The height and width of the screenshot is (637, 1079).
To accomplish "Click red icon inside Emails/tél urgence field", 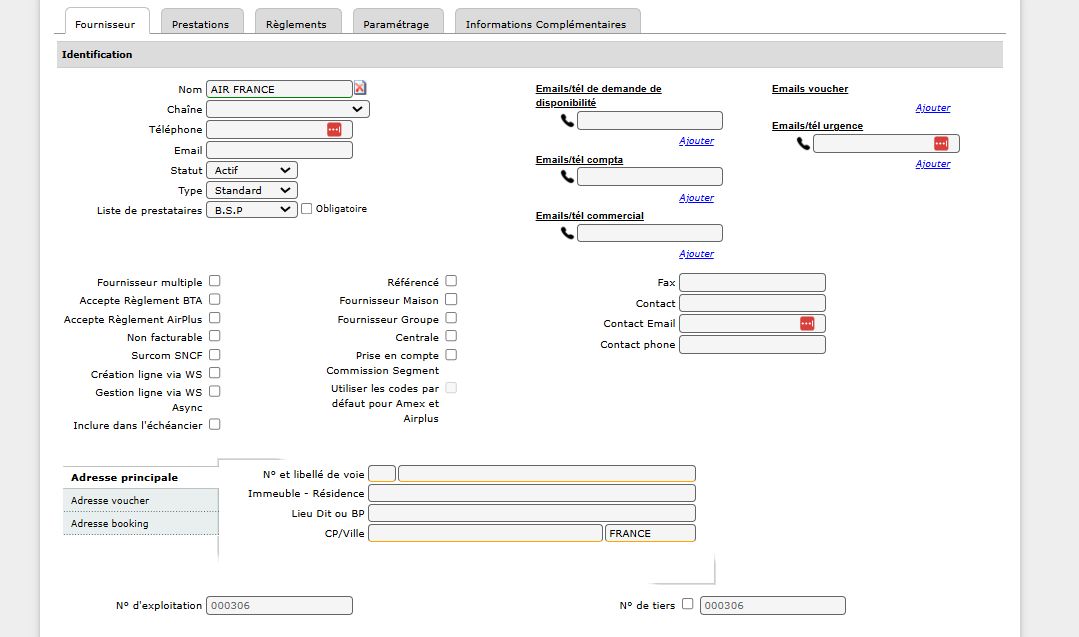I will click(x=941, y=143).
